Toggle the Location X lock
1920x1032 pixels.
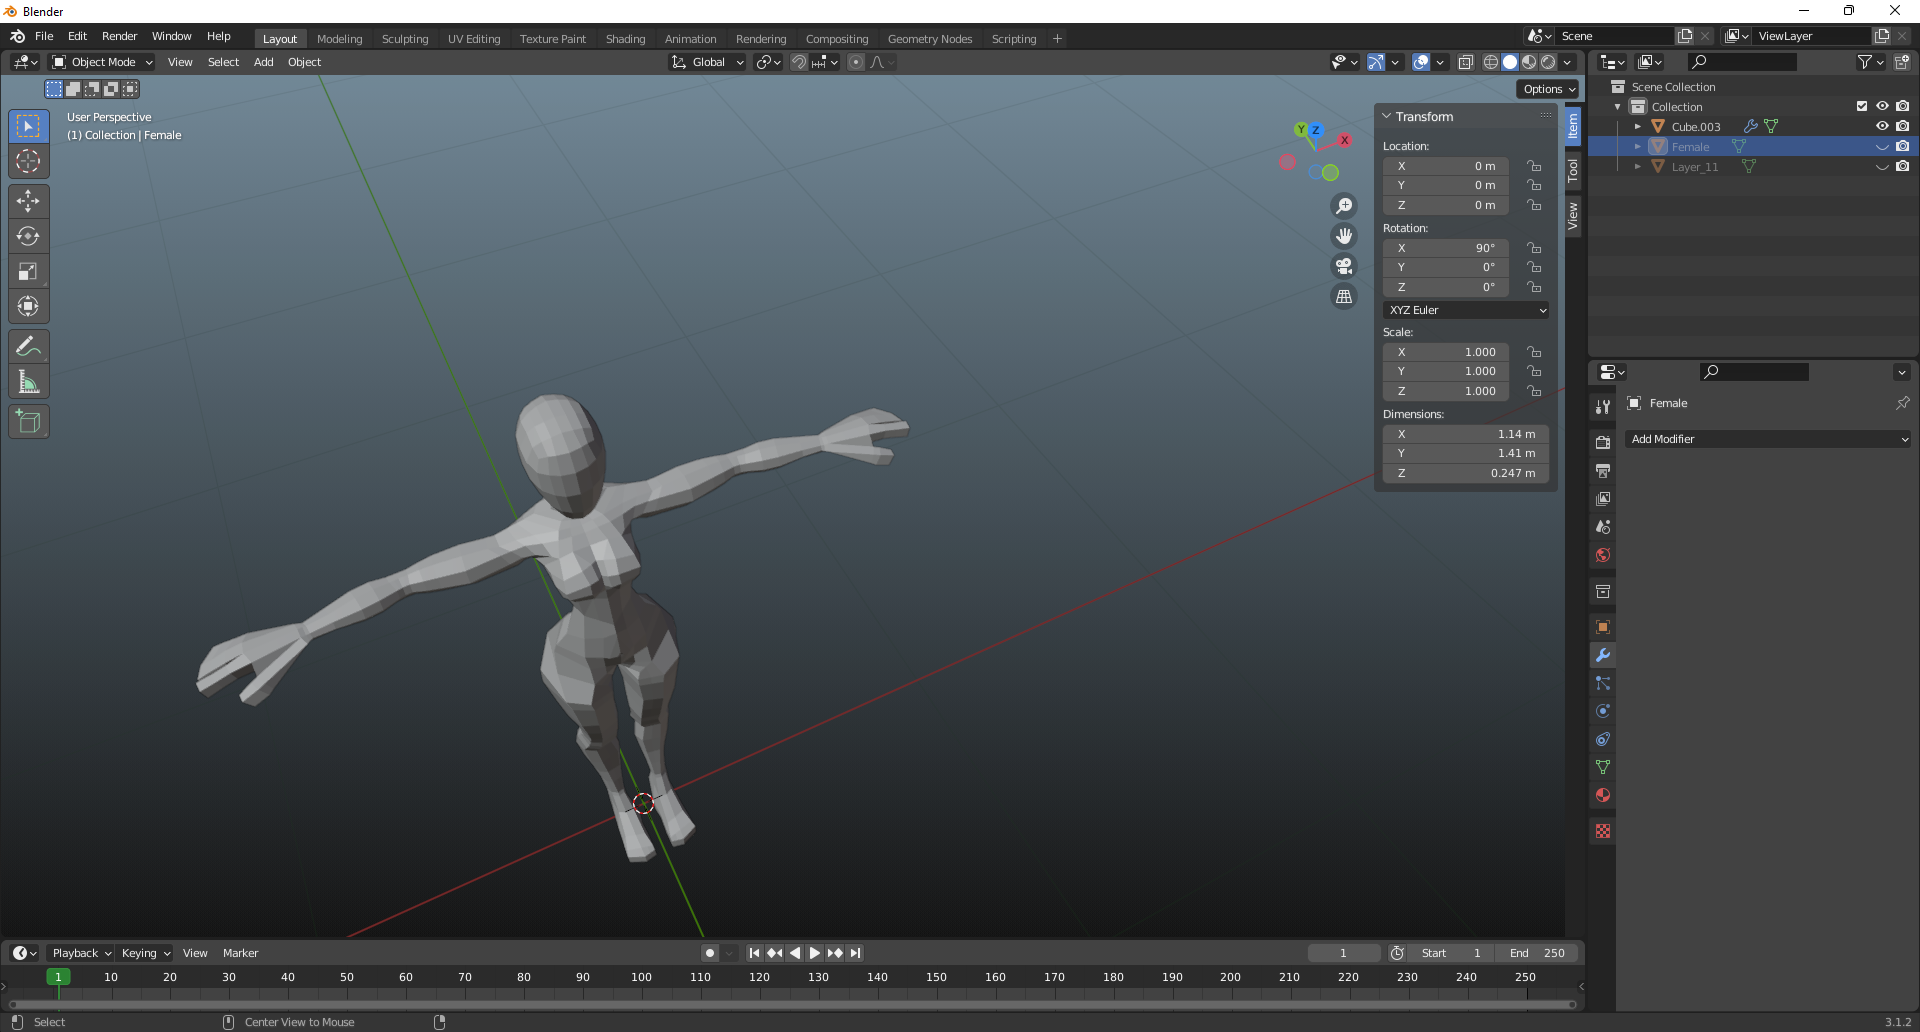coord(1534,166)
